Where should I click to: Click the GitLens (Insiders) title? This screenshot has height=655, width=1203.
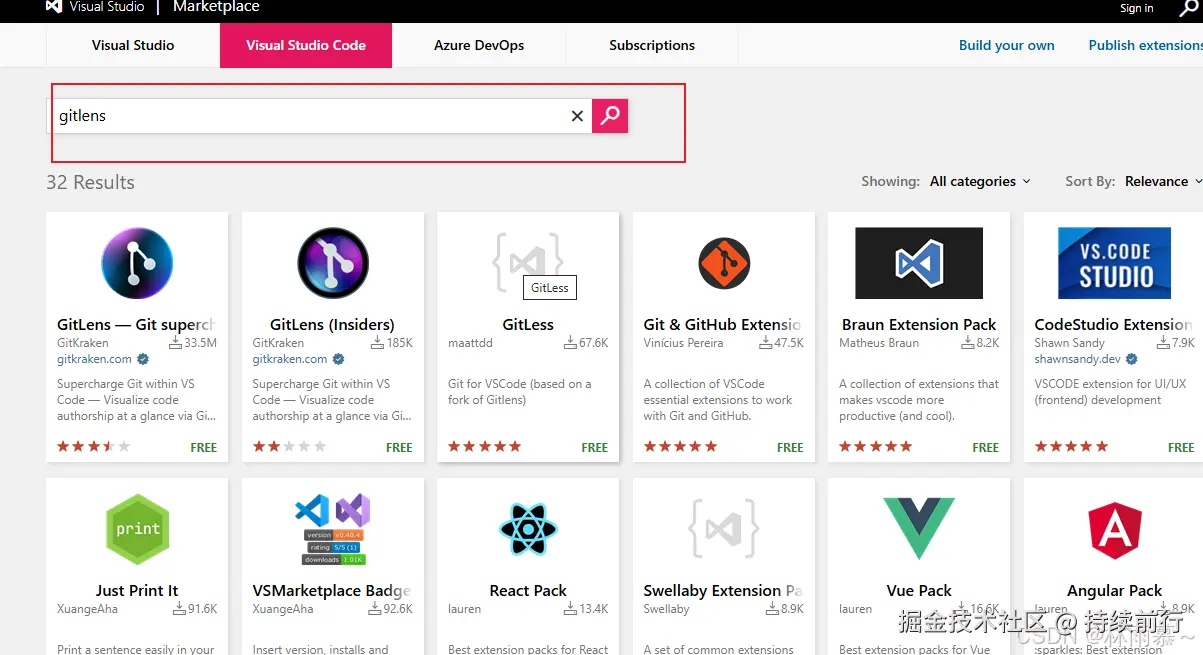332,324
